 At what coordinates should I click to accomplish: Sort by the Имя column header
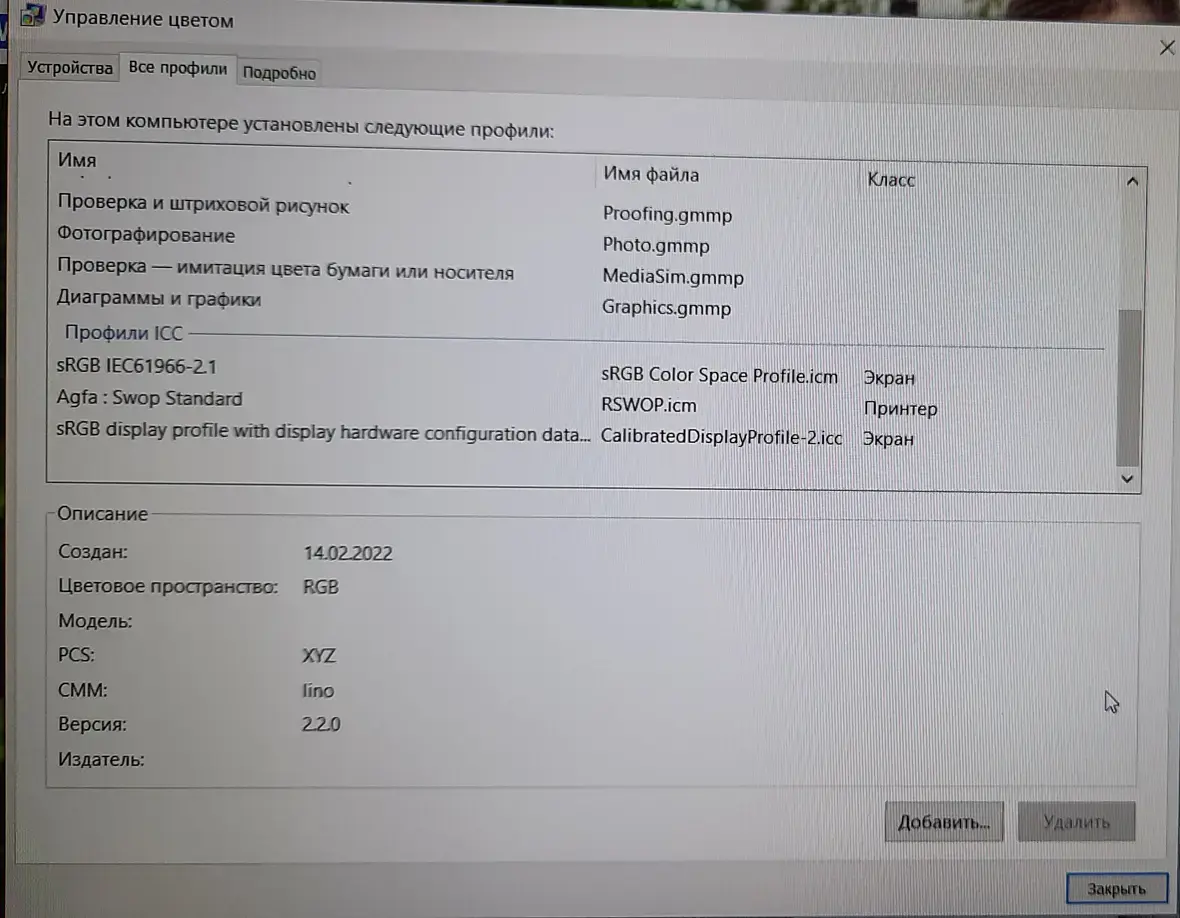click(78, 160)
